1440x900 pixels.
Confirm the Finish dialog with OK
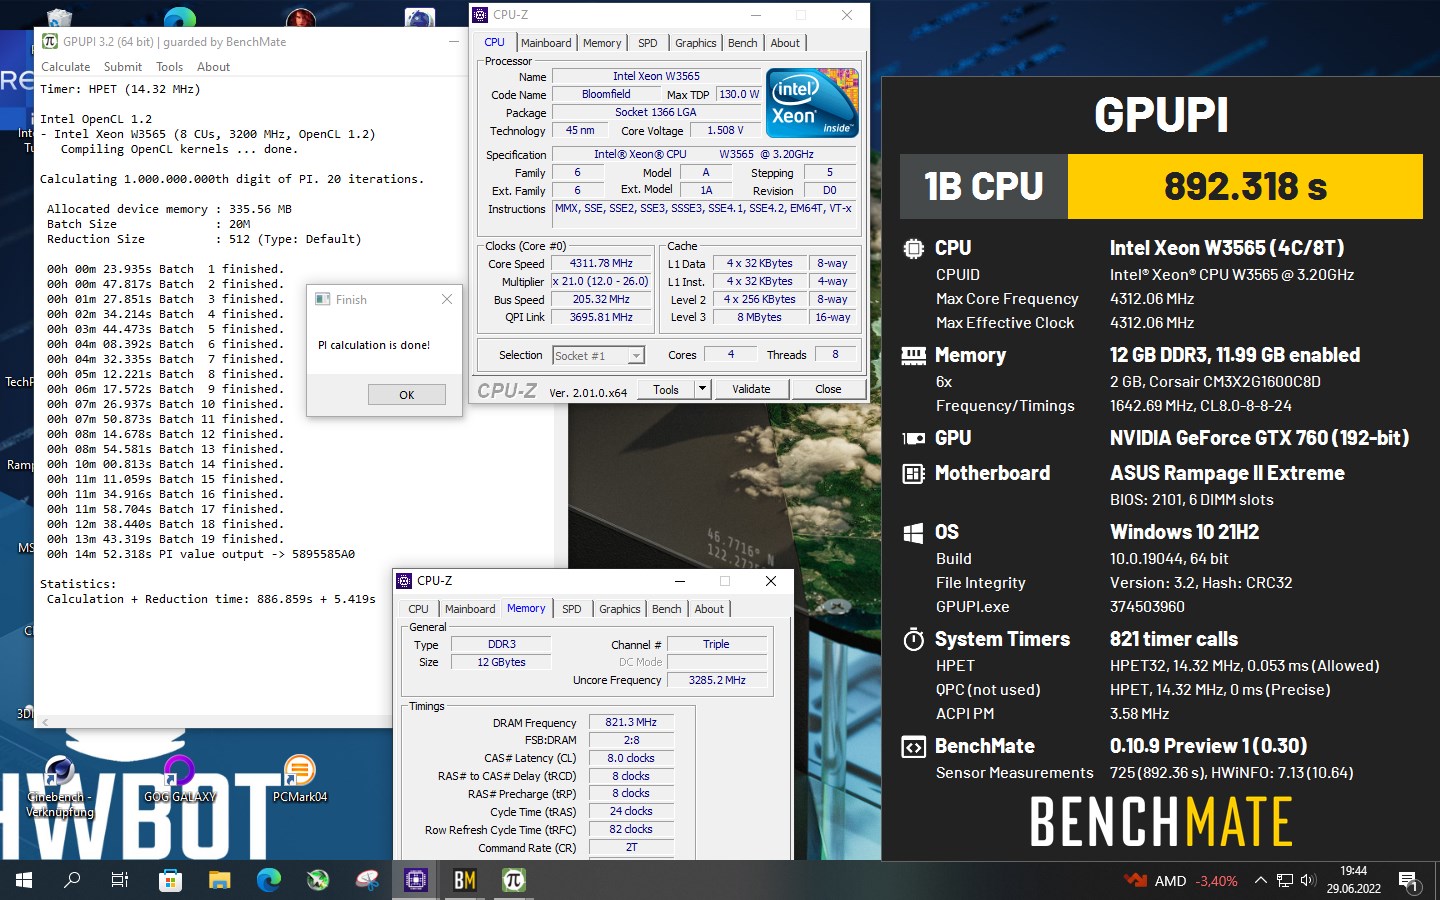pos(407,395)
